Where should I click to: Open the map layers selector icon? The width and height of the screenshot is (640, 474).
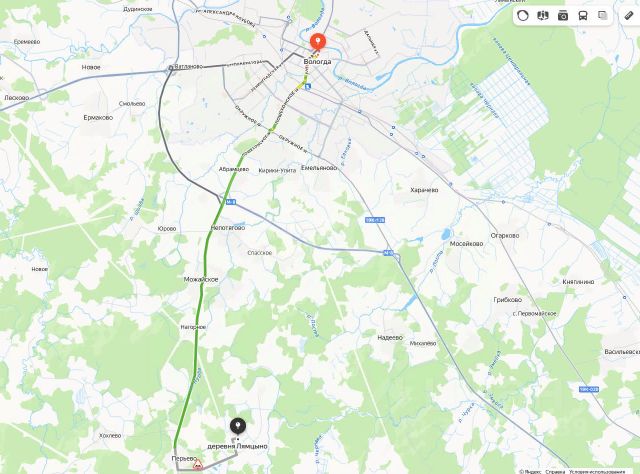602,16
